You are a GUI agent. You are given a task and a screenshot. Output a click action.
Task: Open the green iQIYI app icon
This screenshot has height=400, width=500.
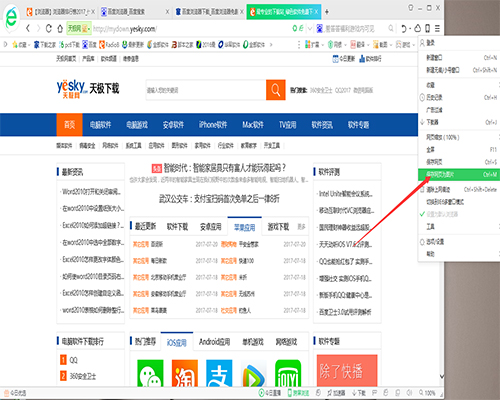tap(288, 373)
